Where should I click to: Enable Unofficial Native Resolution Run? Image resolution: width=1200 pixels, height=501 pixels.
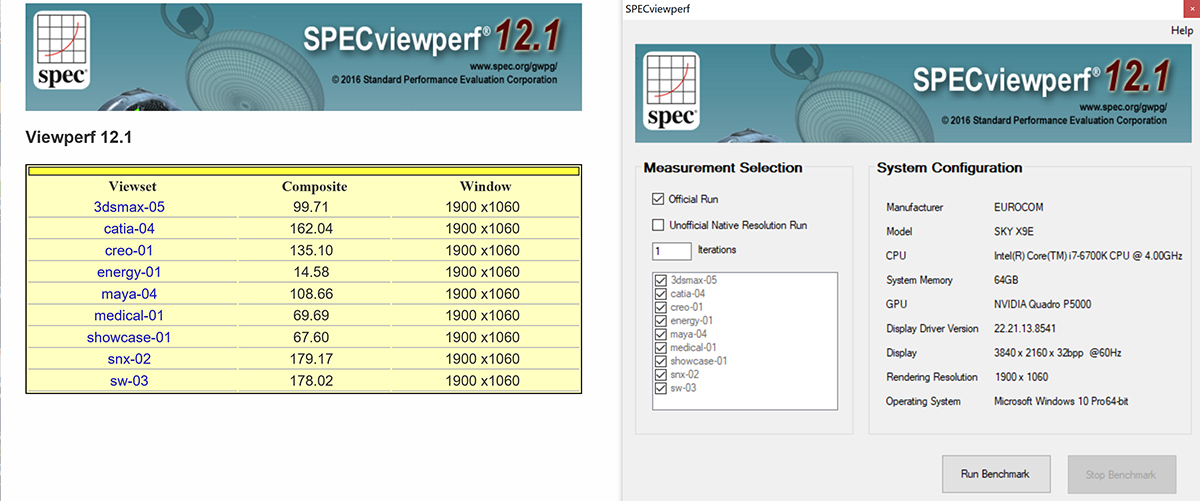658,225
